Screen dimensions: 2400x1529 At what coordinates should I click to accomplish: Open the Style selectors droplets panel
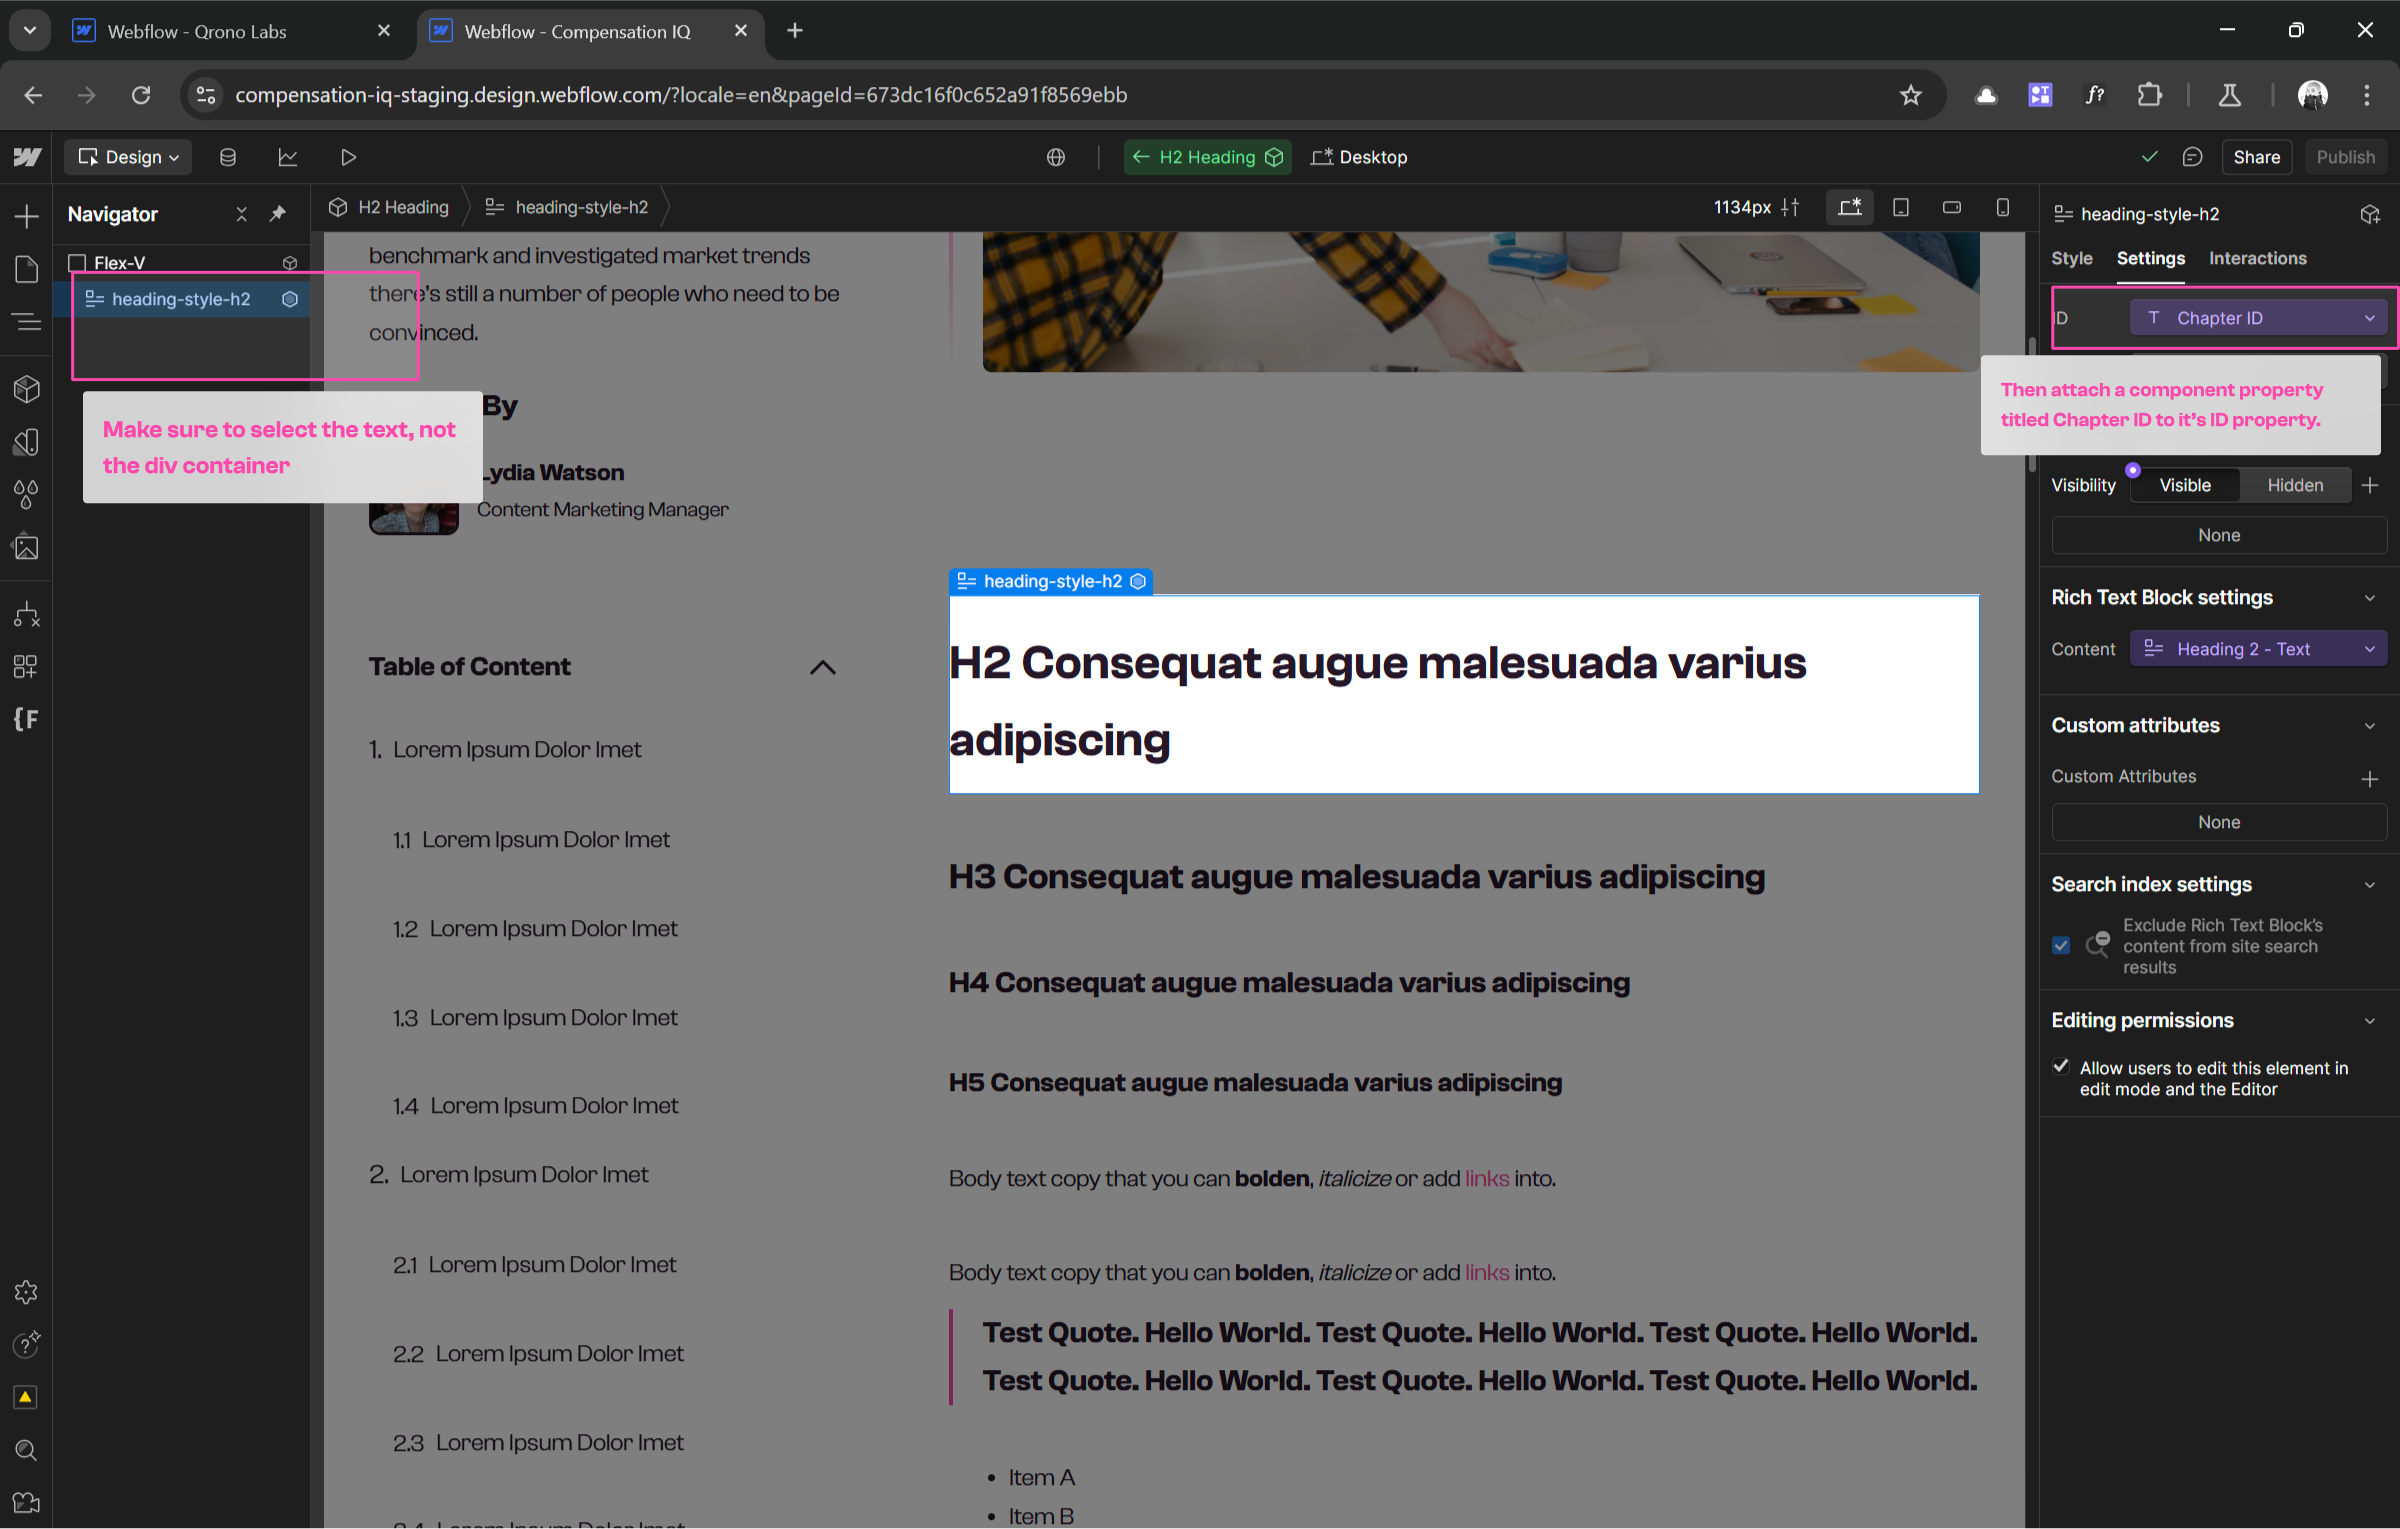(x=27, y=494)
